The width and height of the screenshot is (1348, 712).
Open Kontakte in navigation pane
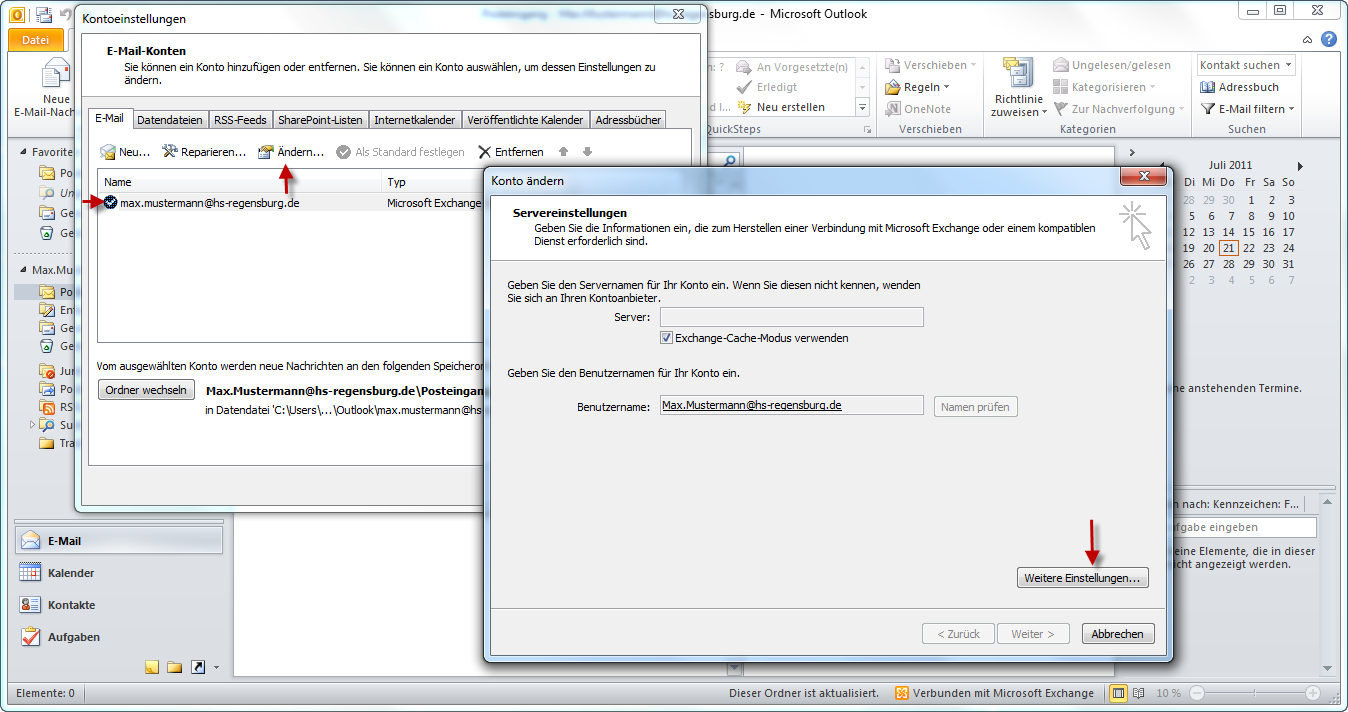click(118, 605)
